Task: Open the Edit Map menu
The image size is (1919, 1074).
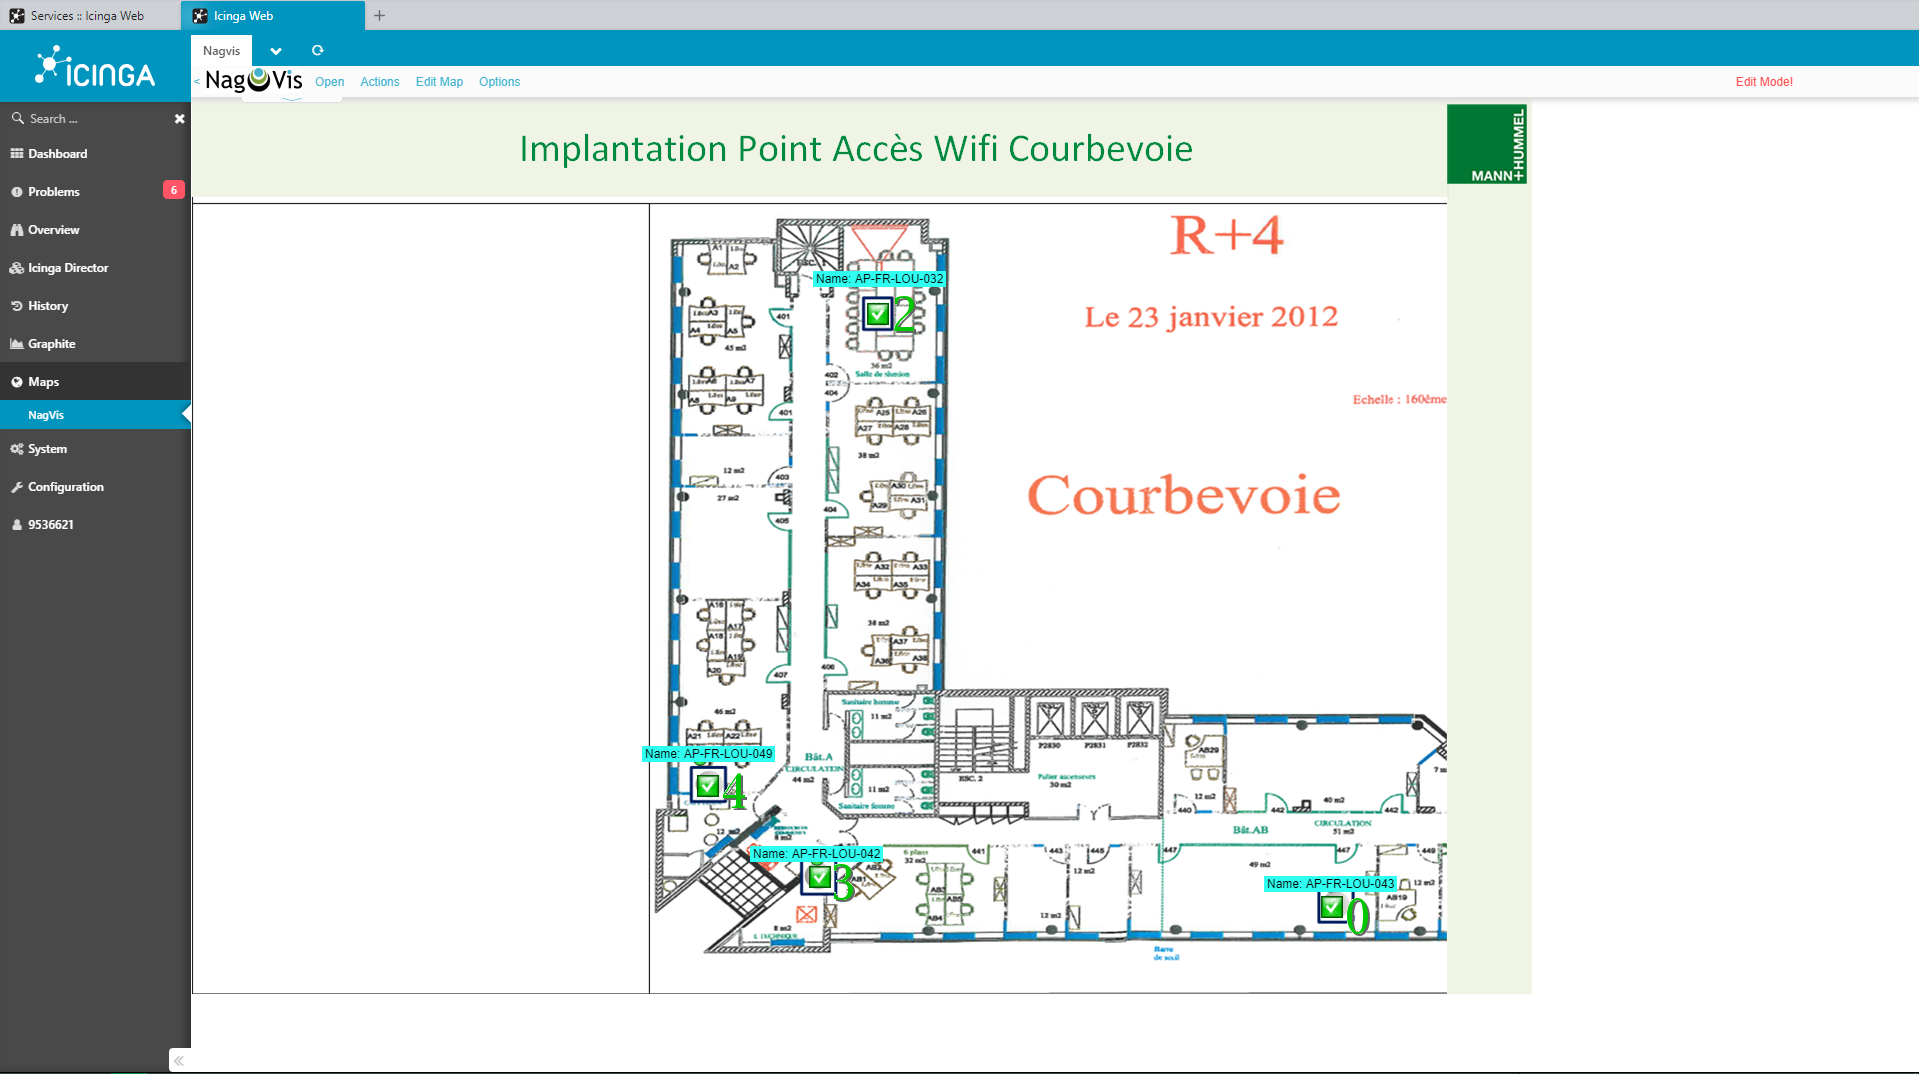Action: (x=439, y=82)
